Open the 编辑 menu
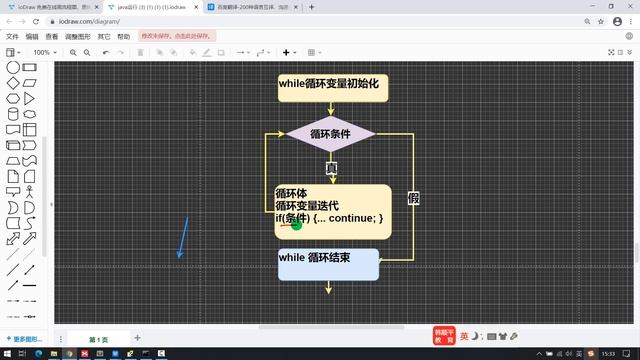Image resolution: width=640 pixels, height=360 pixels. pos(32,36)
